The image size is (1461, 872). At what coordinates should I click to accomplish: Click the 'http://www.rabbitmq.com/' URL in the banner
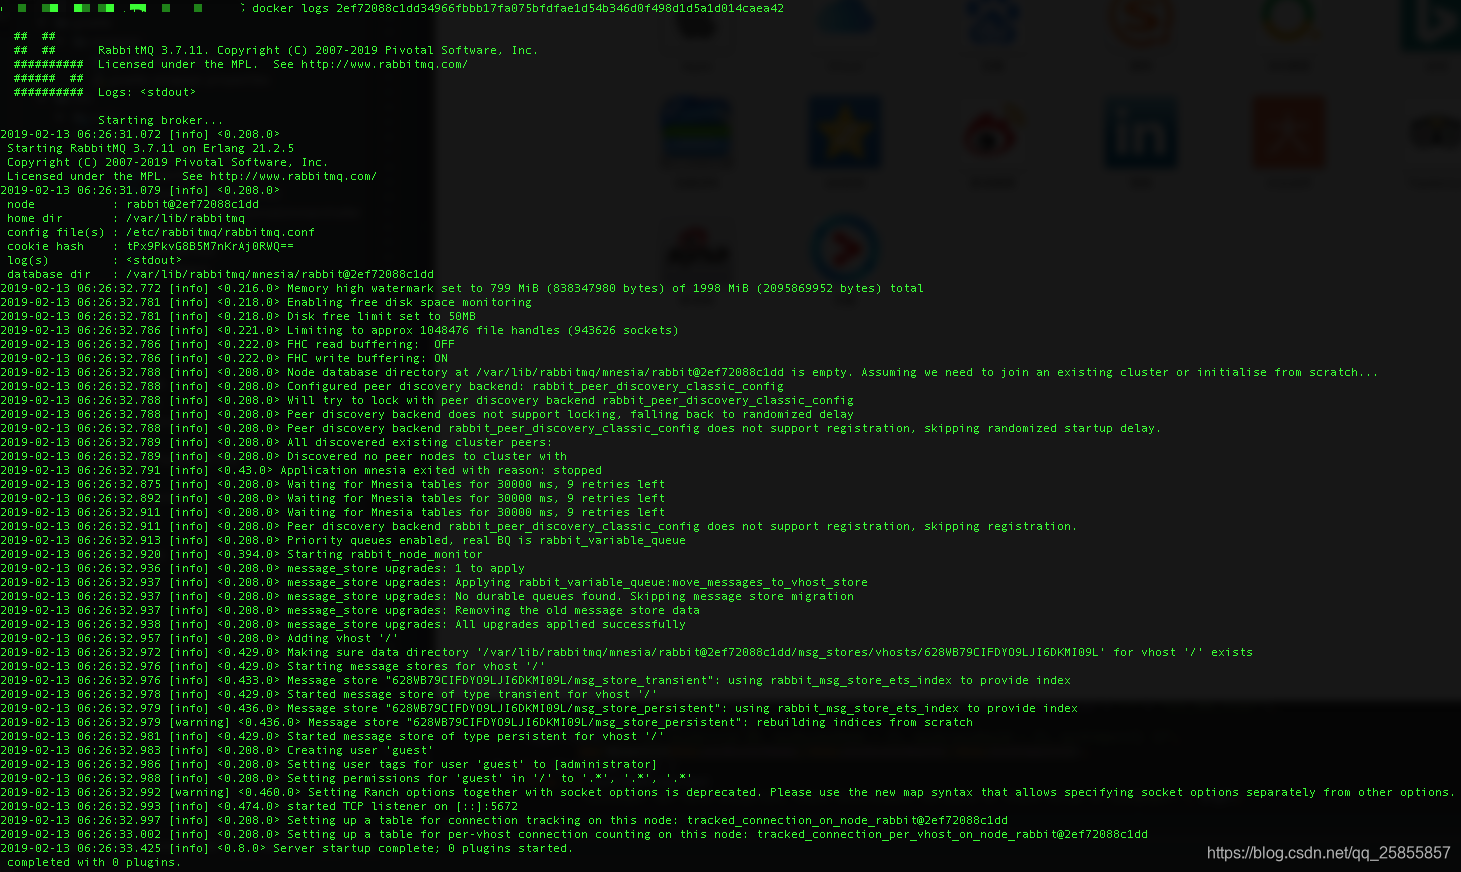[x=384, y=64]
